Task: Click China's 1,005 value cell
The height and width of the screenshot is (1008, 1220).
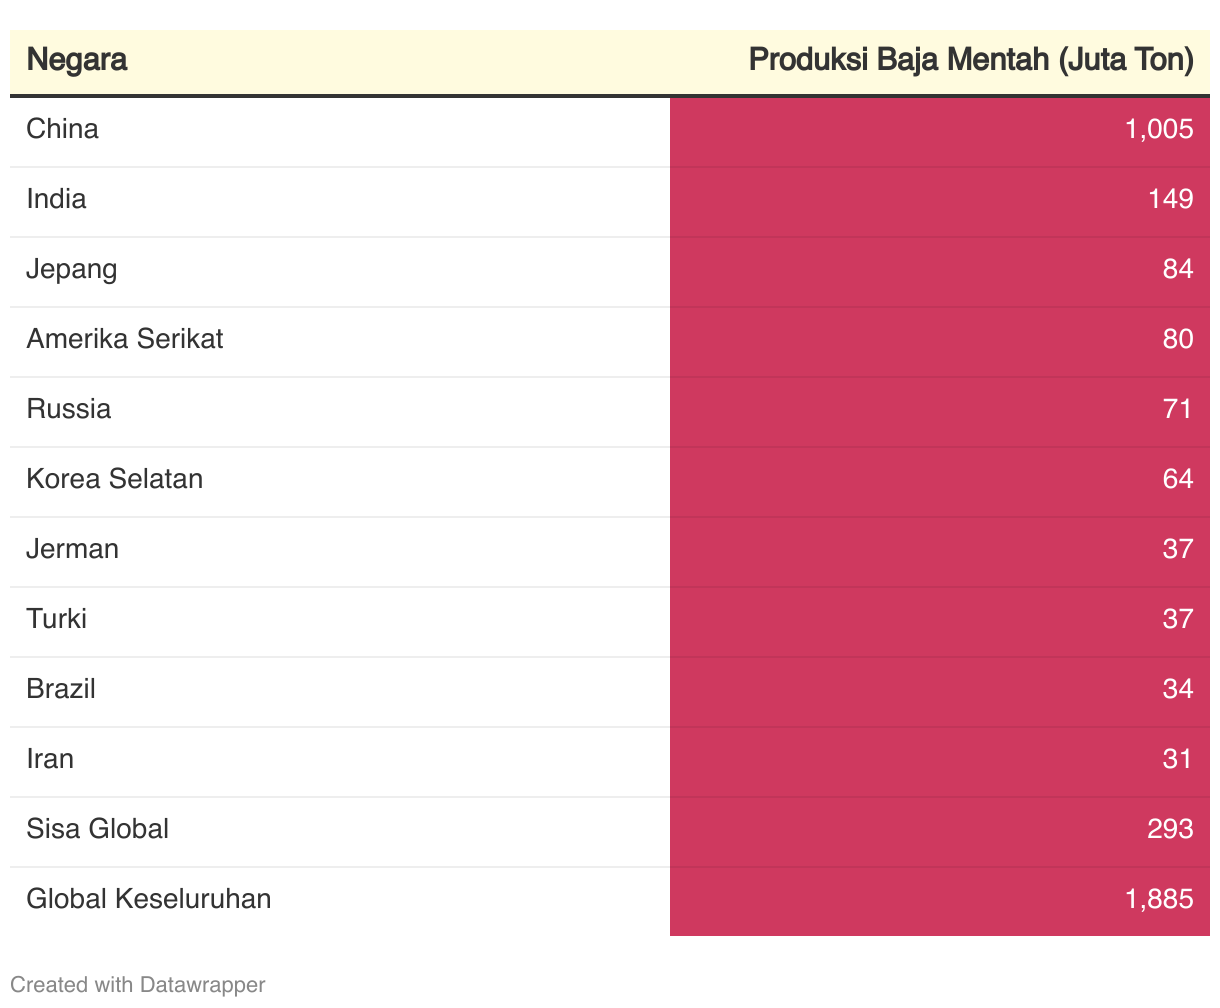Action: click(1159, 129)
